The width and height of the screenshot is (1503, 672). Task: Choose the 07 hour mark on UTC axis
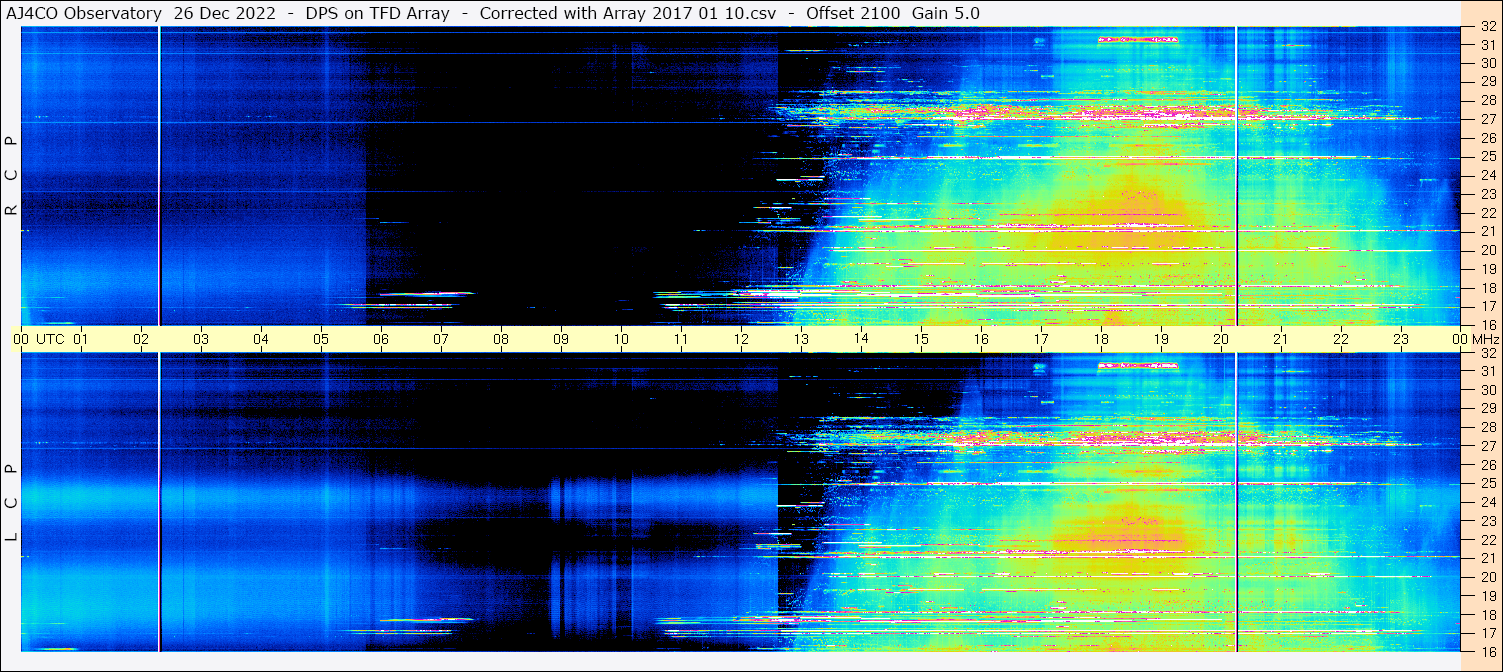441,339
